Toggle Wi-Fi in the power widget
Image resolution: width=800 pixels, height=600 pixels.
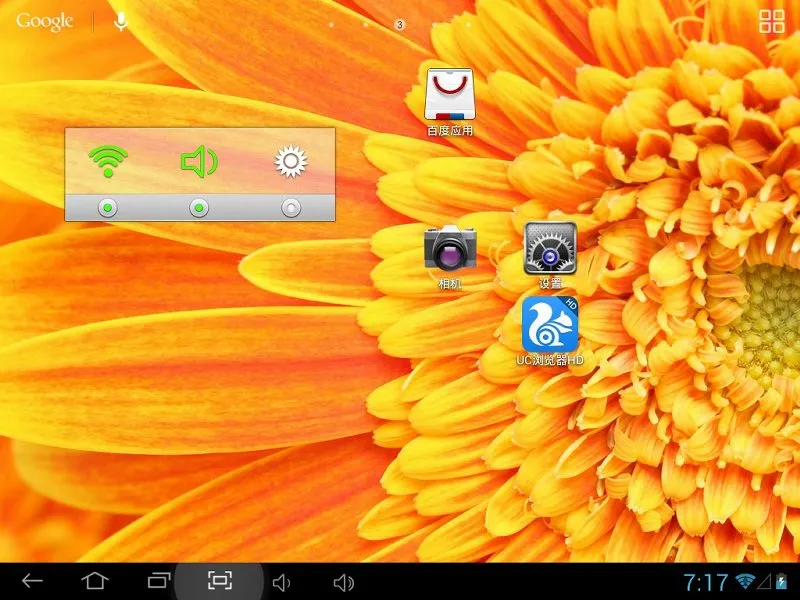click(108, 161)
